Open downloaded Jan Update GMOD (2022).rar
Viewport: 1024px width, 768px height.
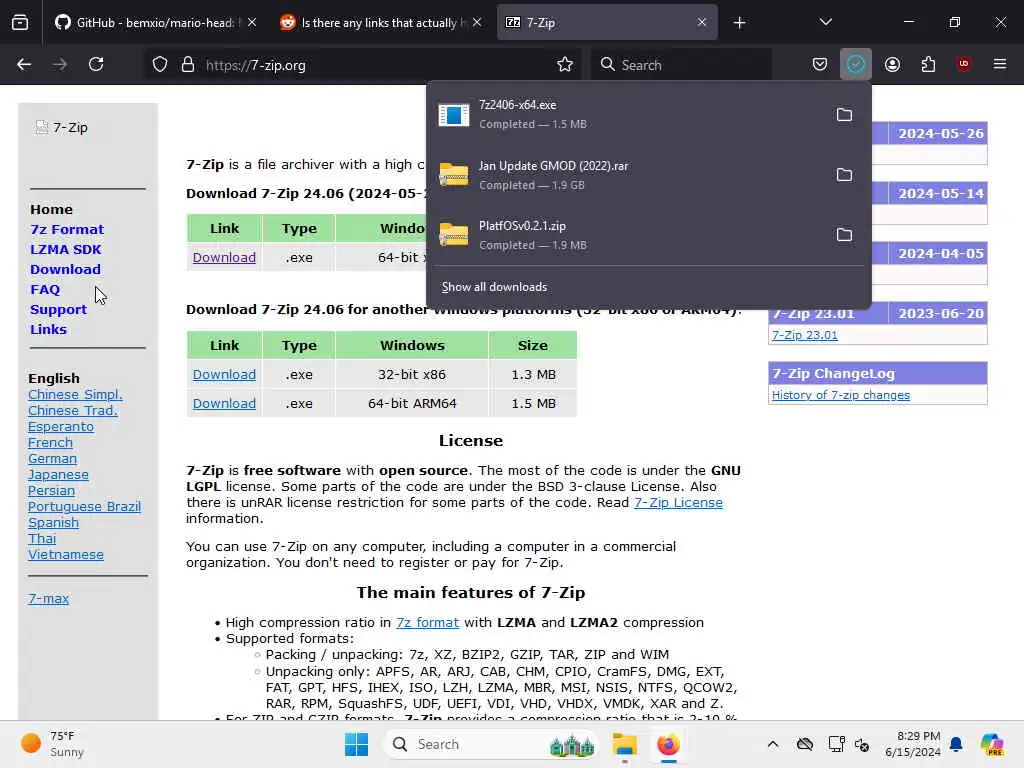(x=627, y=175)
